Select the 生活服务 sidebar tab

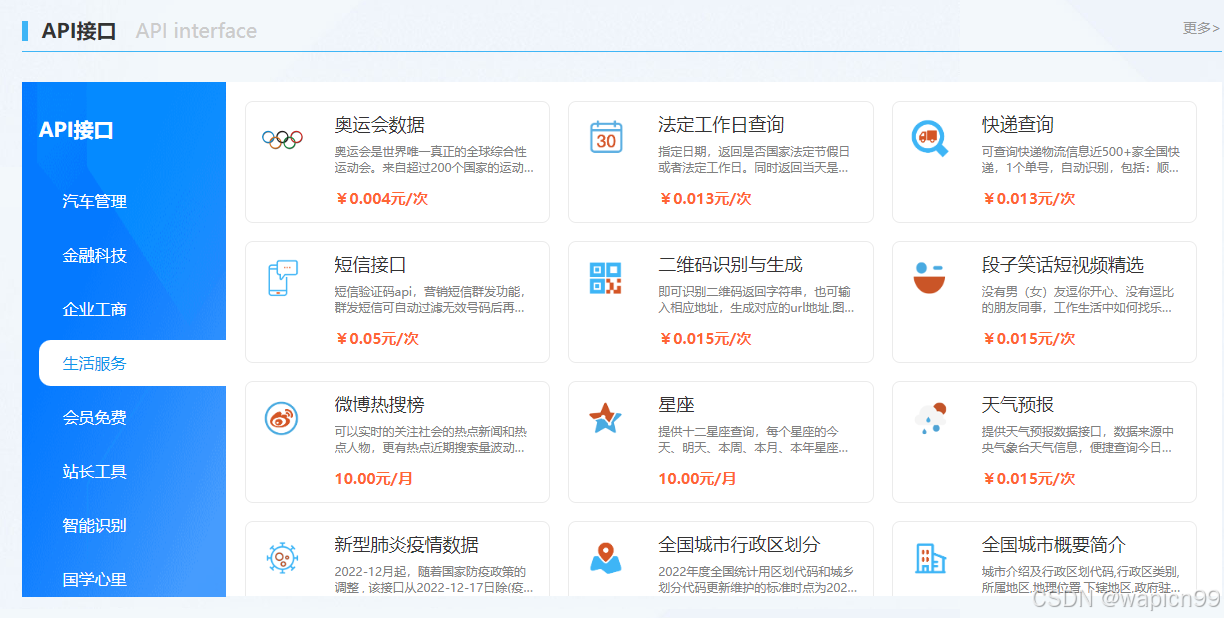coord(132,363)
